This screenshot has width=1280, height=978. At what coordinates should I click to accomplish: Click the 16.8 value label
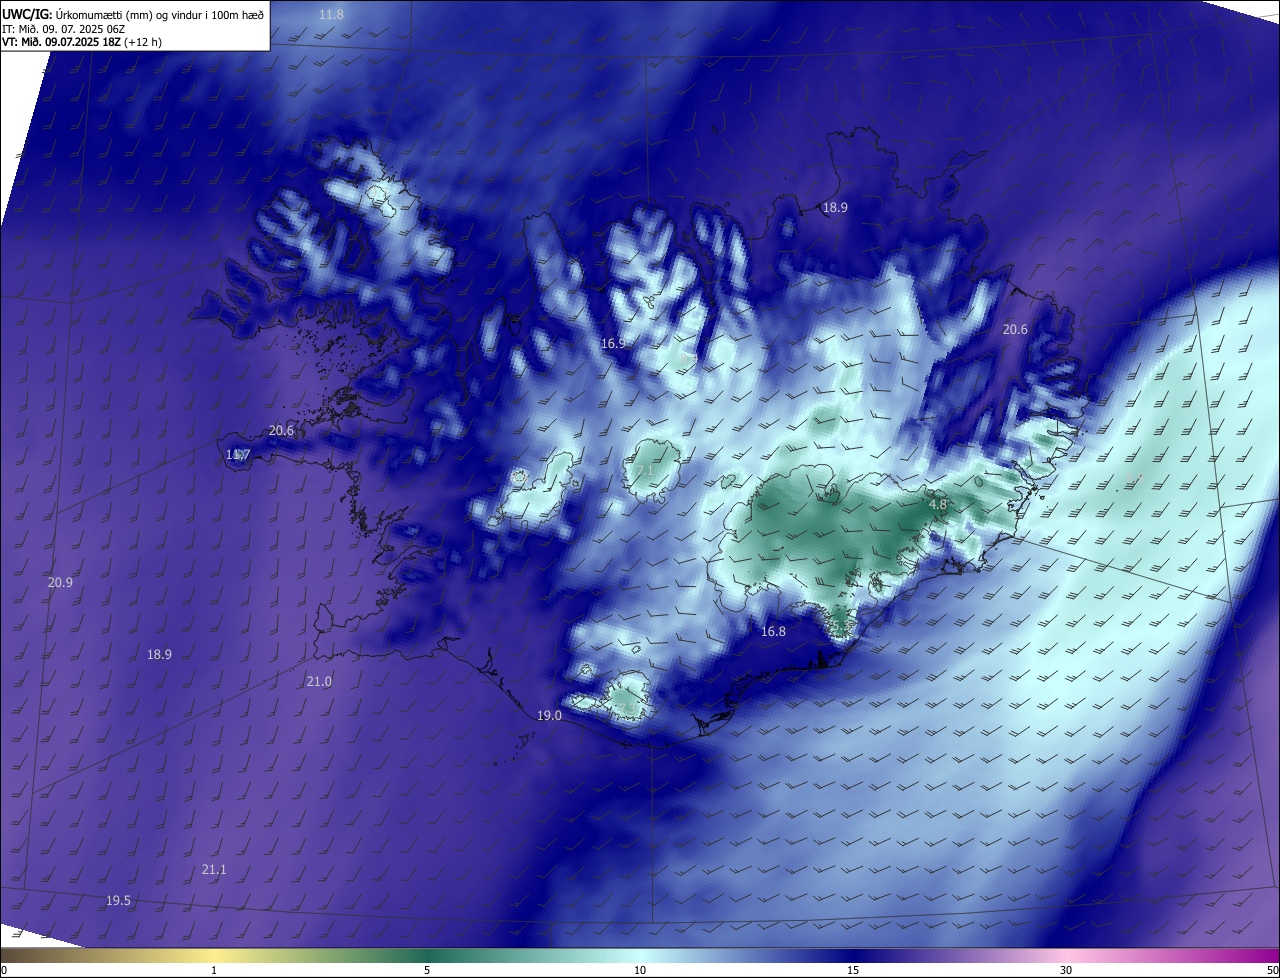point(773,631)
